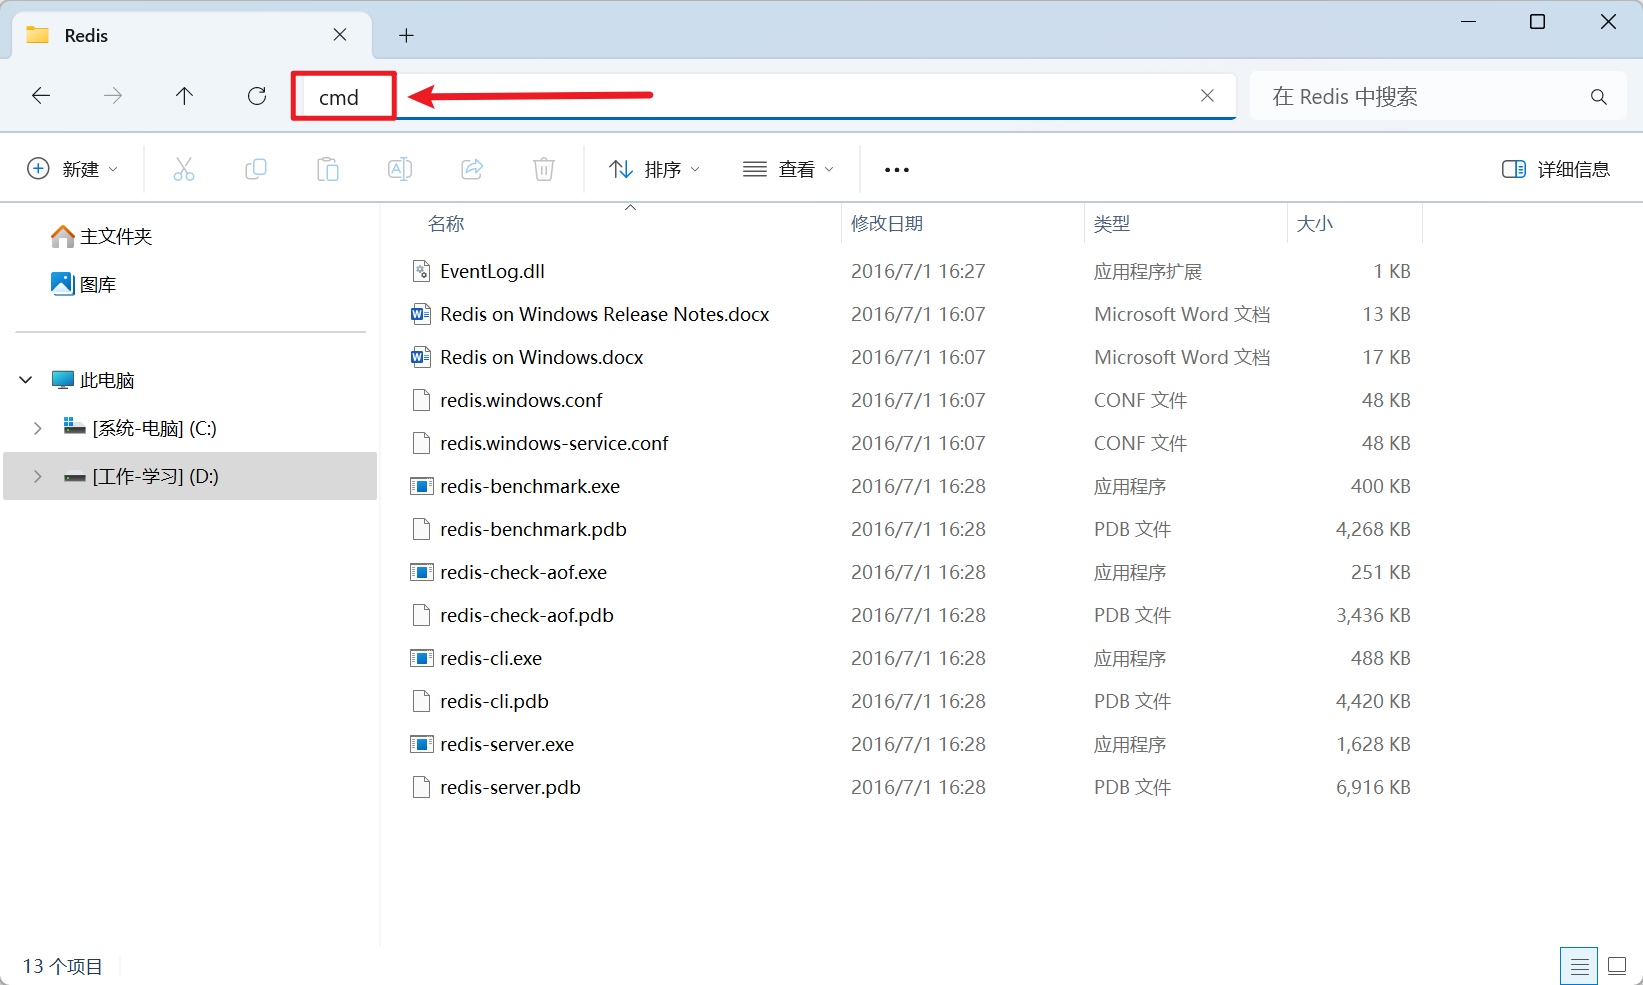Collapse the This PC tree node
The width and height of the screenshot is (1643, 985).
pyautogui.click(x=26, y=380)
